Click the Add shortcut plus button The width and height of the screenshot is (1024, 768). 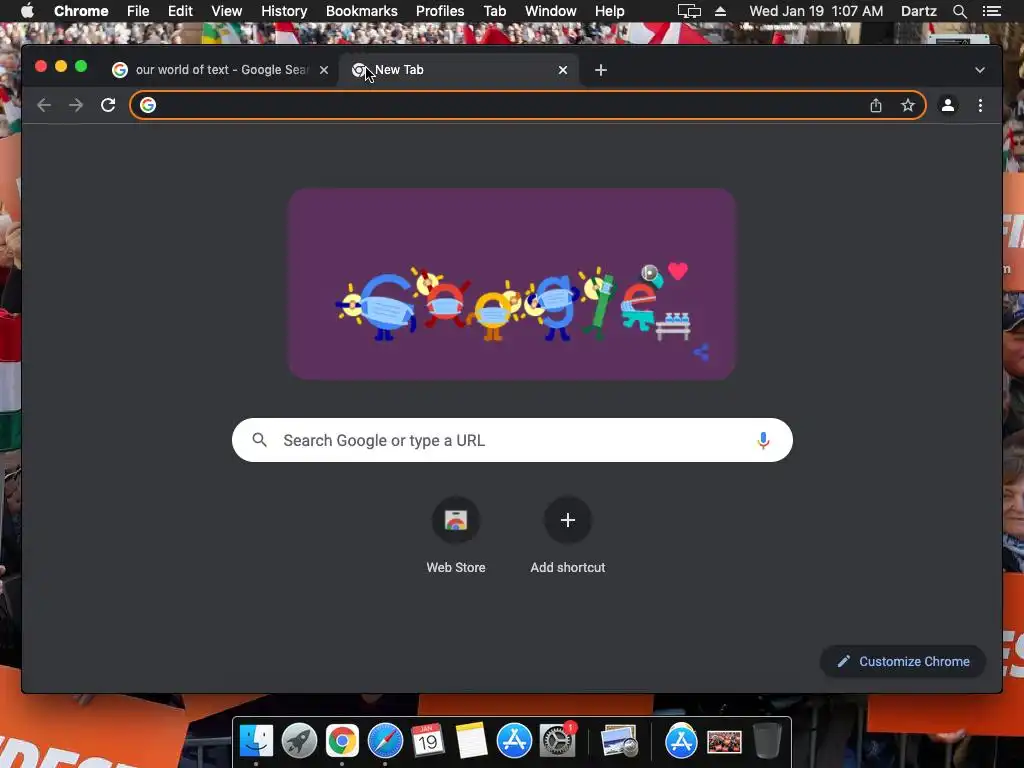point(568,520)
